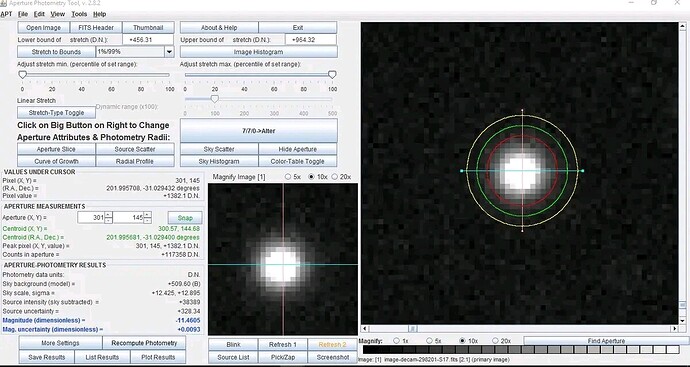Click Save Results
This screenshot has width=690, height=367.
47,357
